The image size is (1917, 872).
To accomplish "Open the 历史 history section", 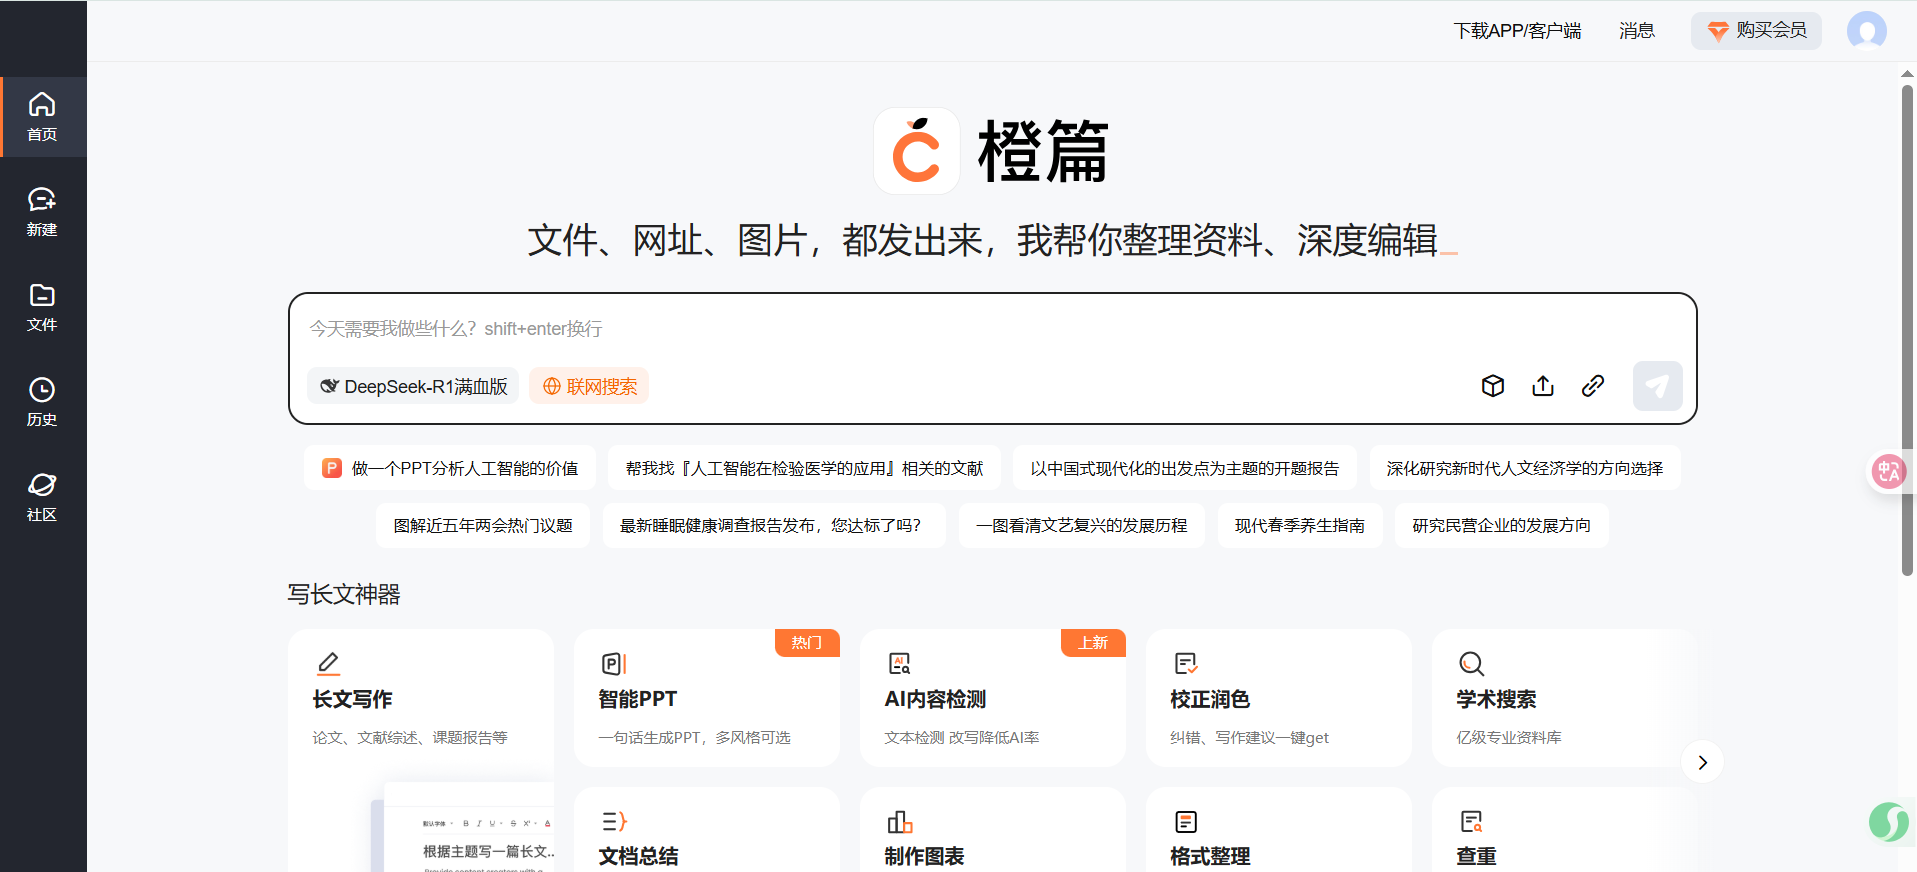I will pyautogui.click(x=42, y=402).
